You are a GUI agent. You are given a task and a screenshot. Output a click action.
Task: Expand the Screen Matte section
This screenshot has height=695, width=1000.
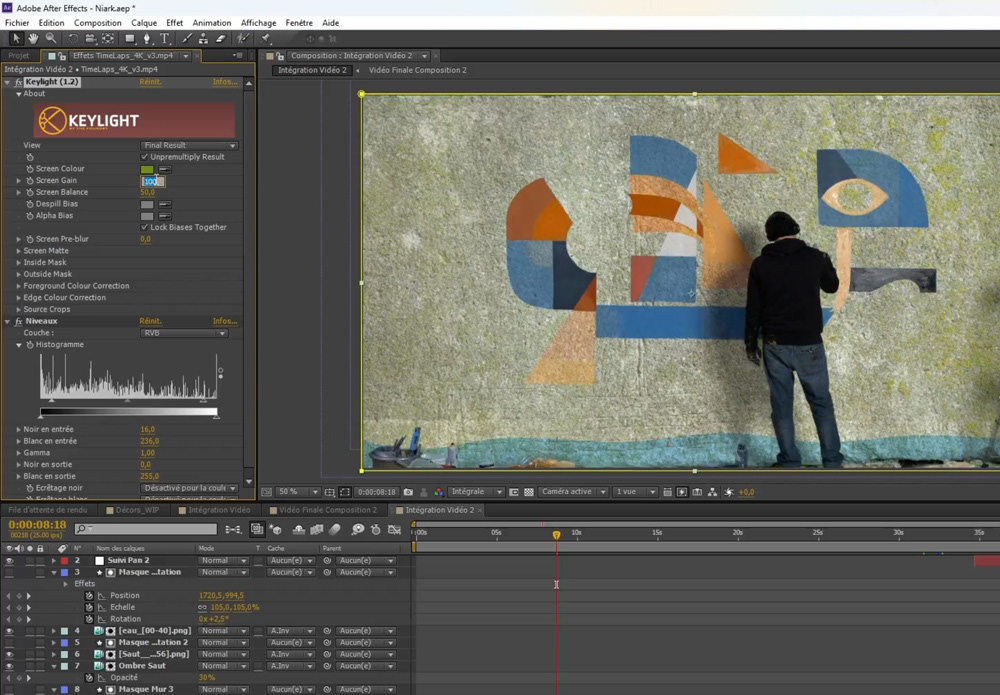tap(19, 251)
